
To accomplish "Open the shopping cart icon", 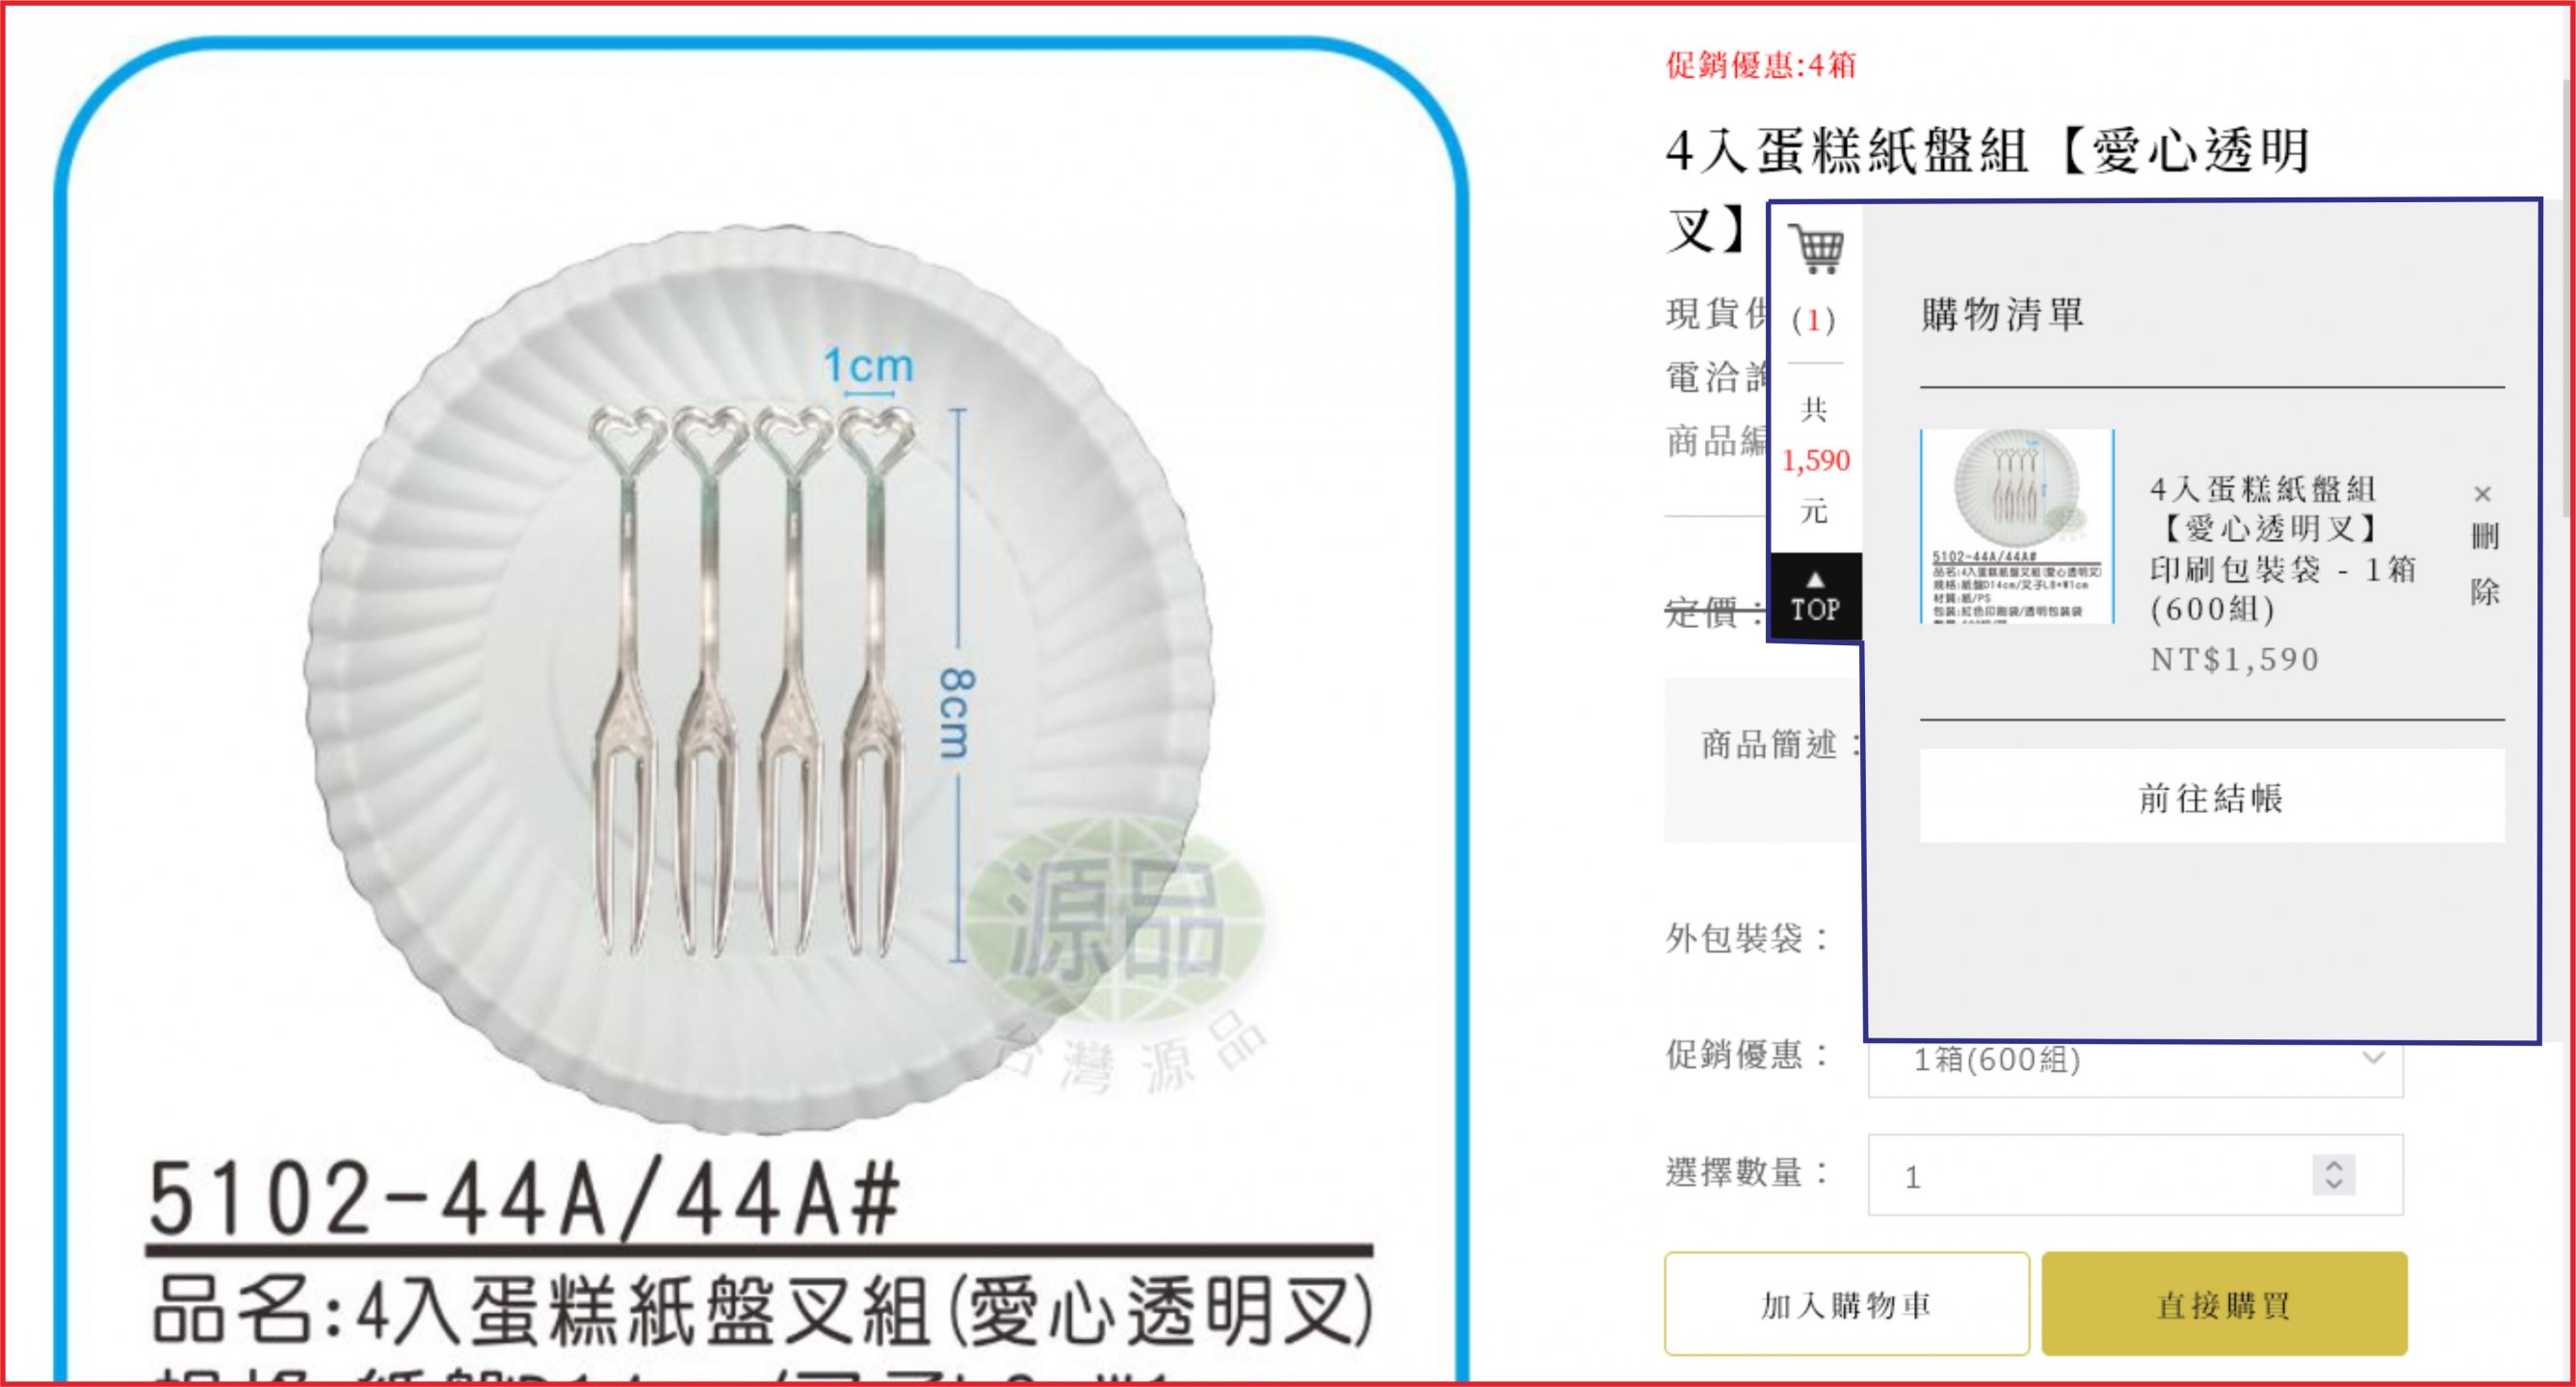I will click(x=1815, y=248).
